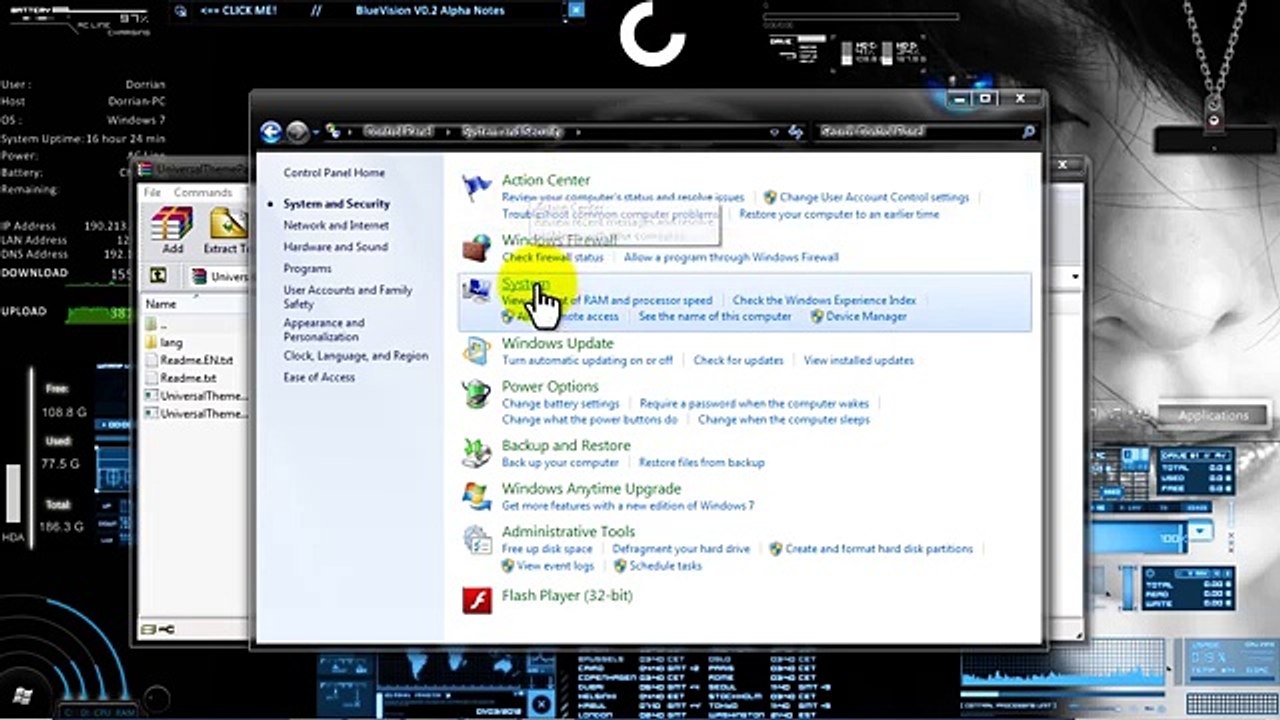
Task: Open the Power Options battery icon
Action: [477, 394]
